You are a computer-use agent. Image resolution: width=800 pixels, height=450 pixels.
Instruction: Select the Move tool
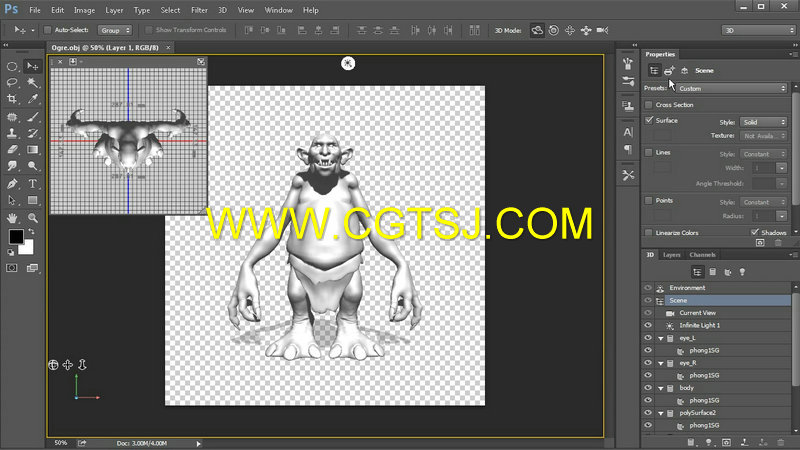point(33,66)
